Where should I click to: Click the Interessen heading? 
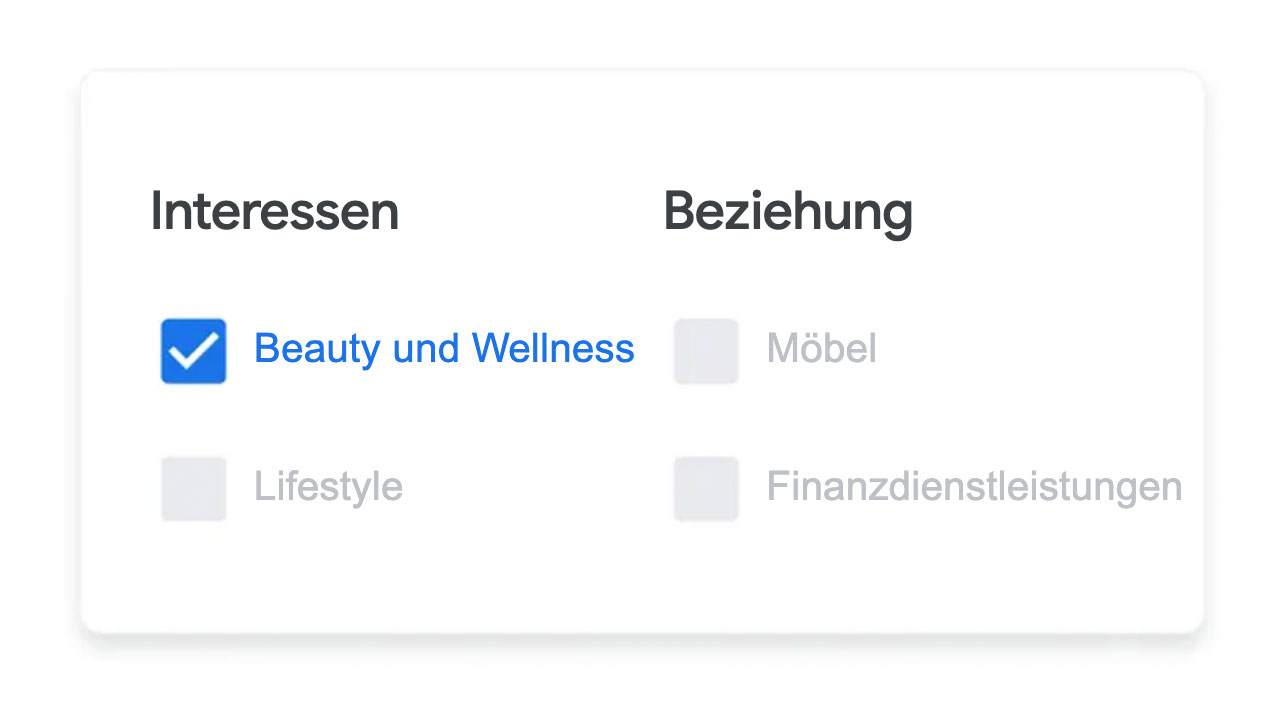275,212
